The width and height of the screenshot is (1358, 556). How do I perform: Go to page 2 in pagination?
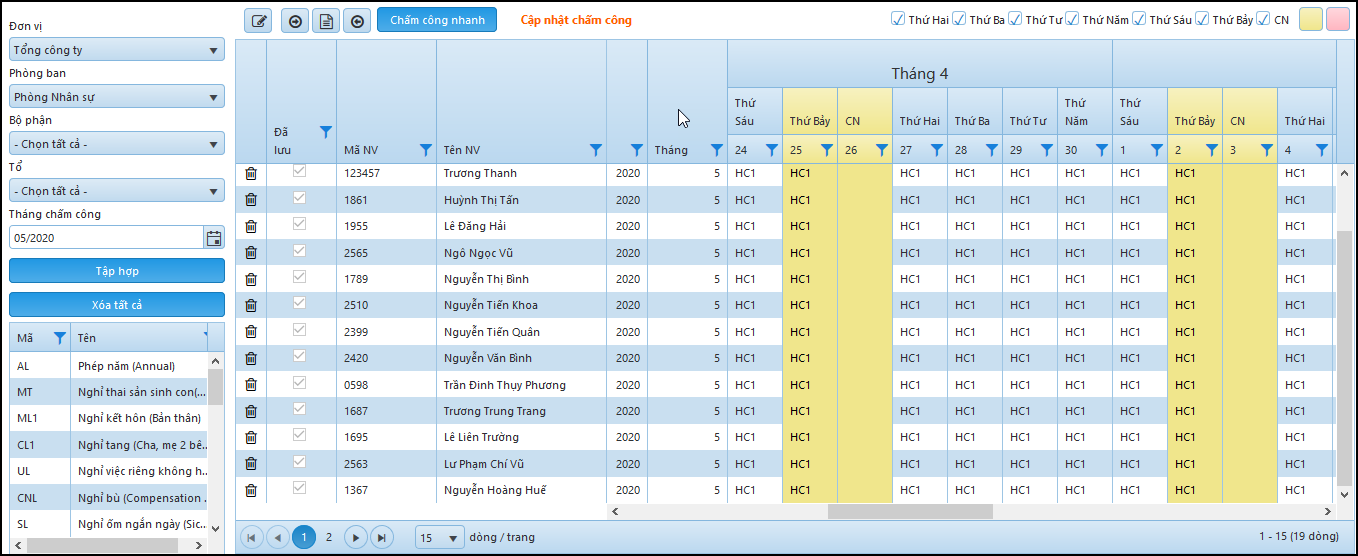tap(329, 537)
